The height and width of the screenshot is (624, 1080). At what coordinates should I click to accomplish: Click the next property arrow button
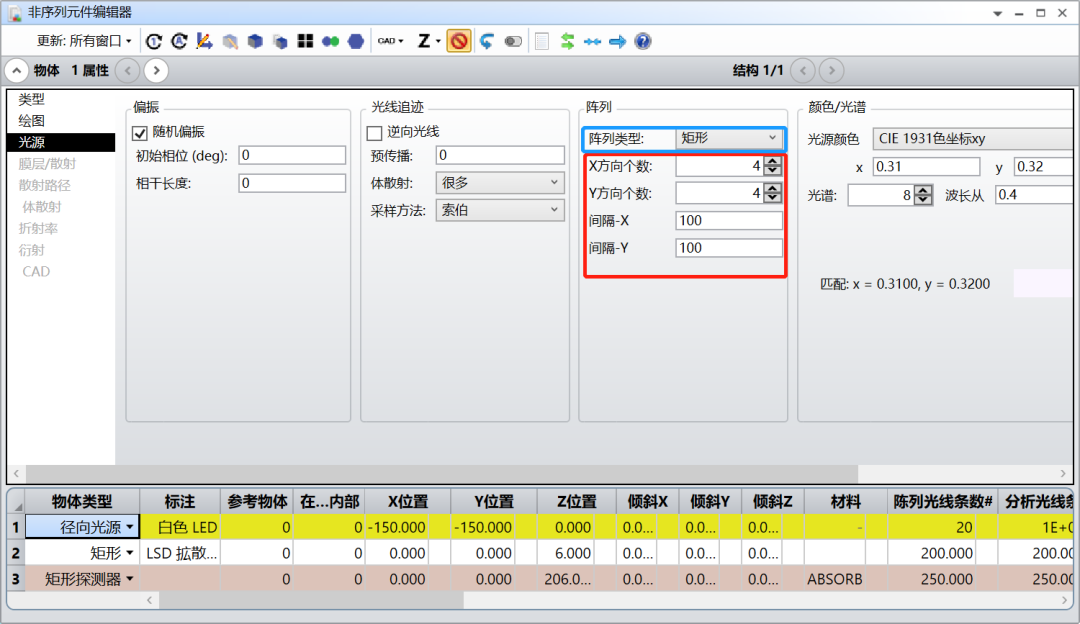156,71
